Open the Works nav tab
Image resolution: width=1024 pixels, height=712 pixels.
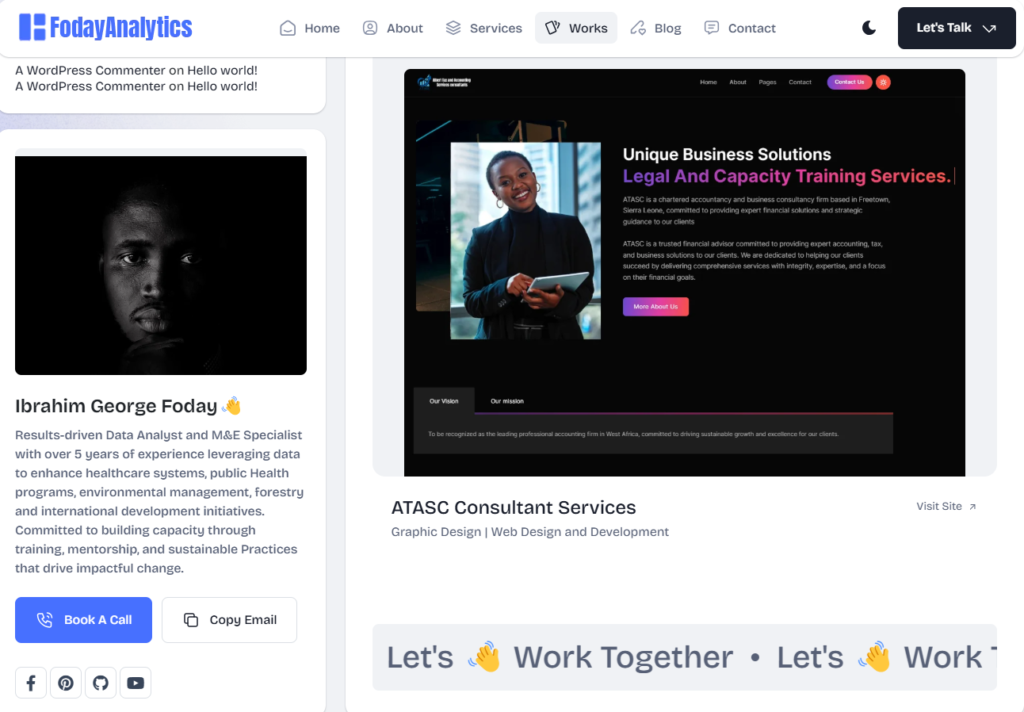tap(576, 28)
